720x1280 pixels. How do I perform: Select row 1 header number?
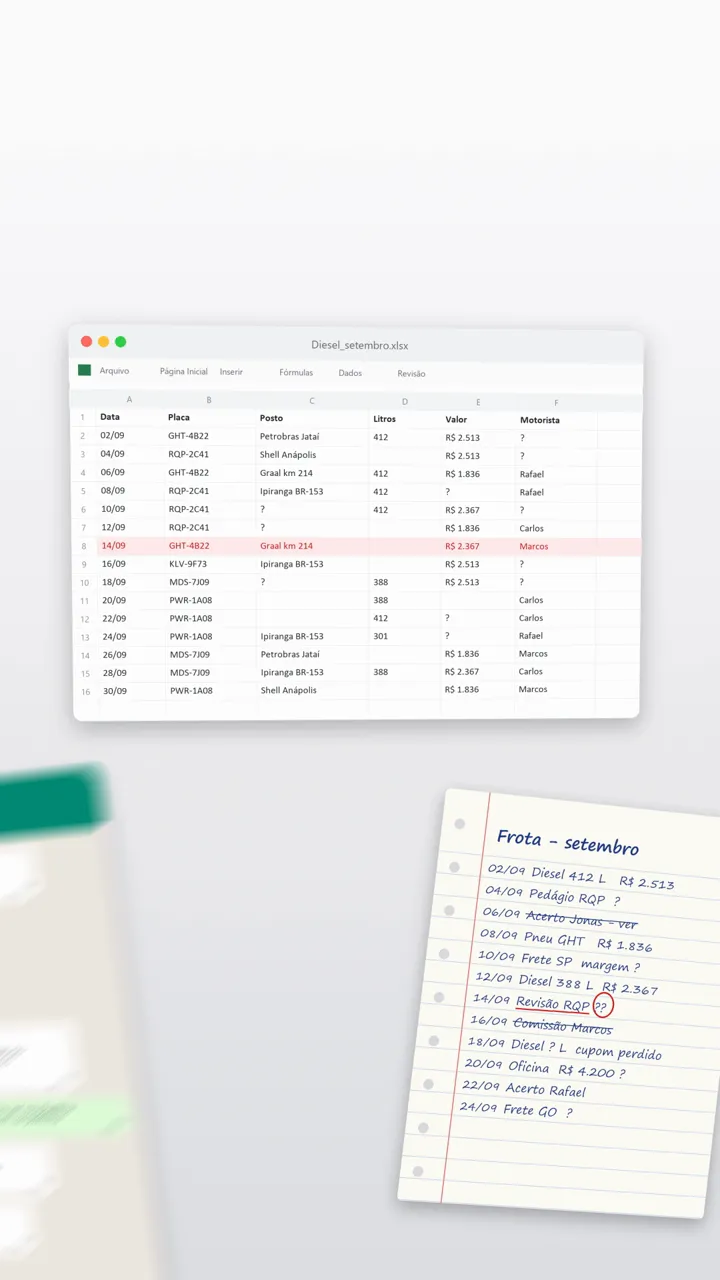83,417
